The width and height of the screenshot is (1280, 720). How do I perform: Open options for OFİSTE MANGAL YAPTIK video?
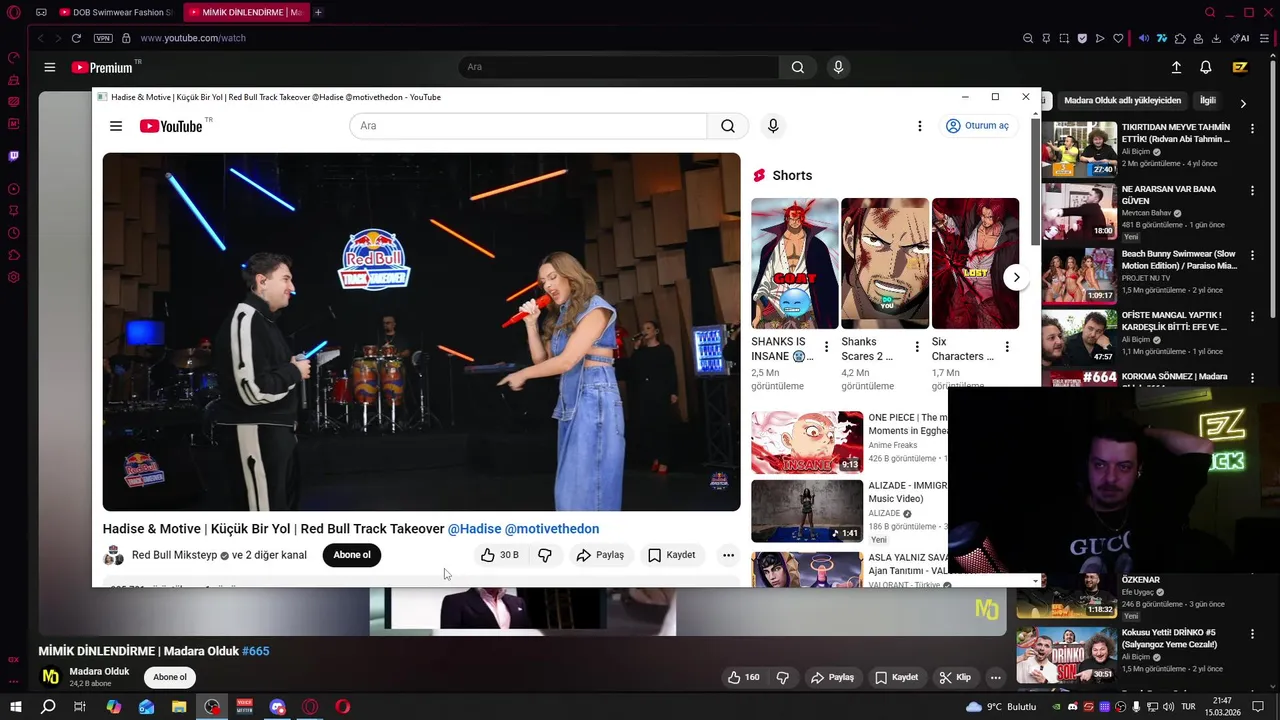(x=1253, y=316)
